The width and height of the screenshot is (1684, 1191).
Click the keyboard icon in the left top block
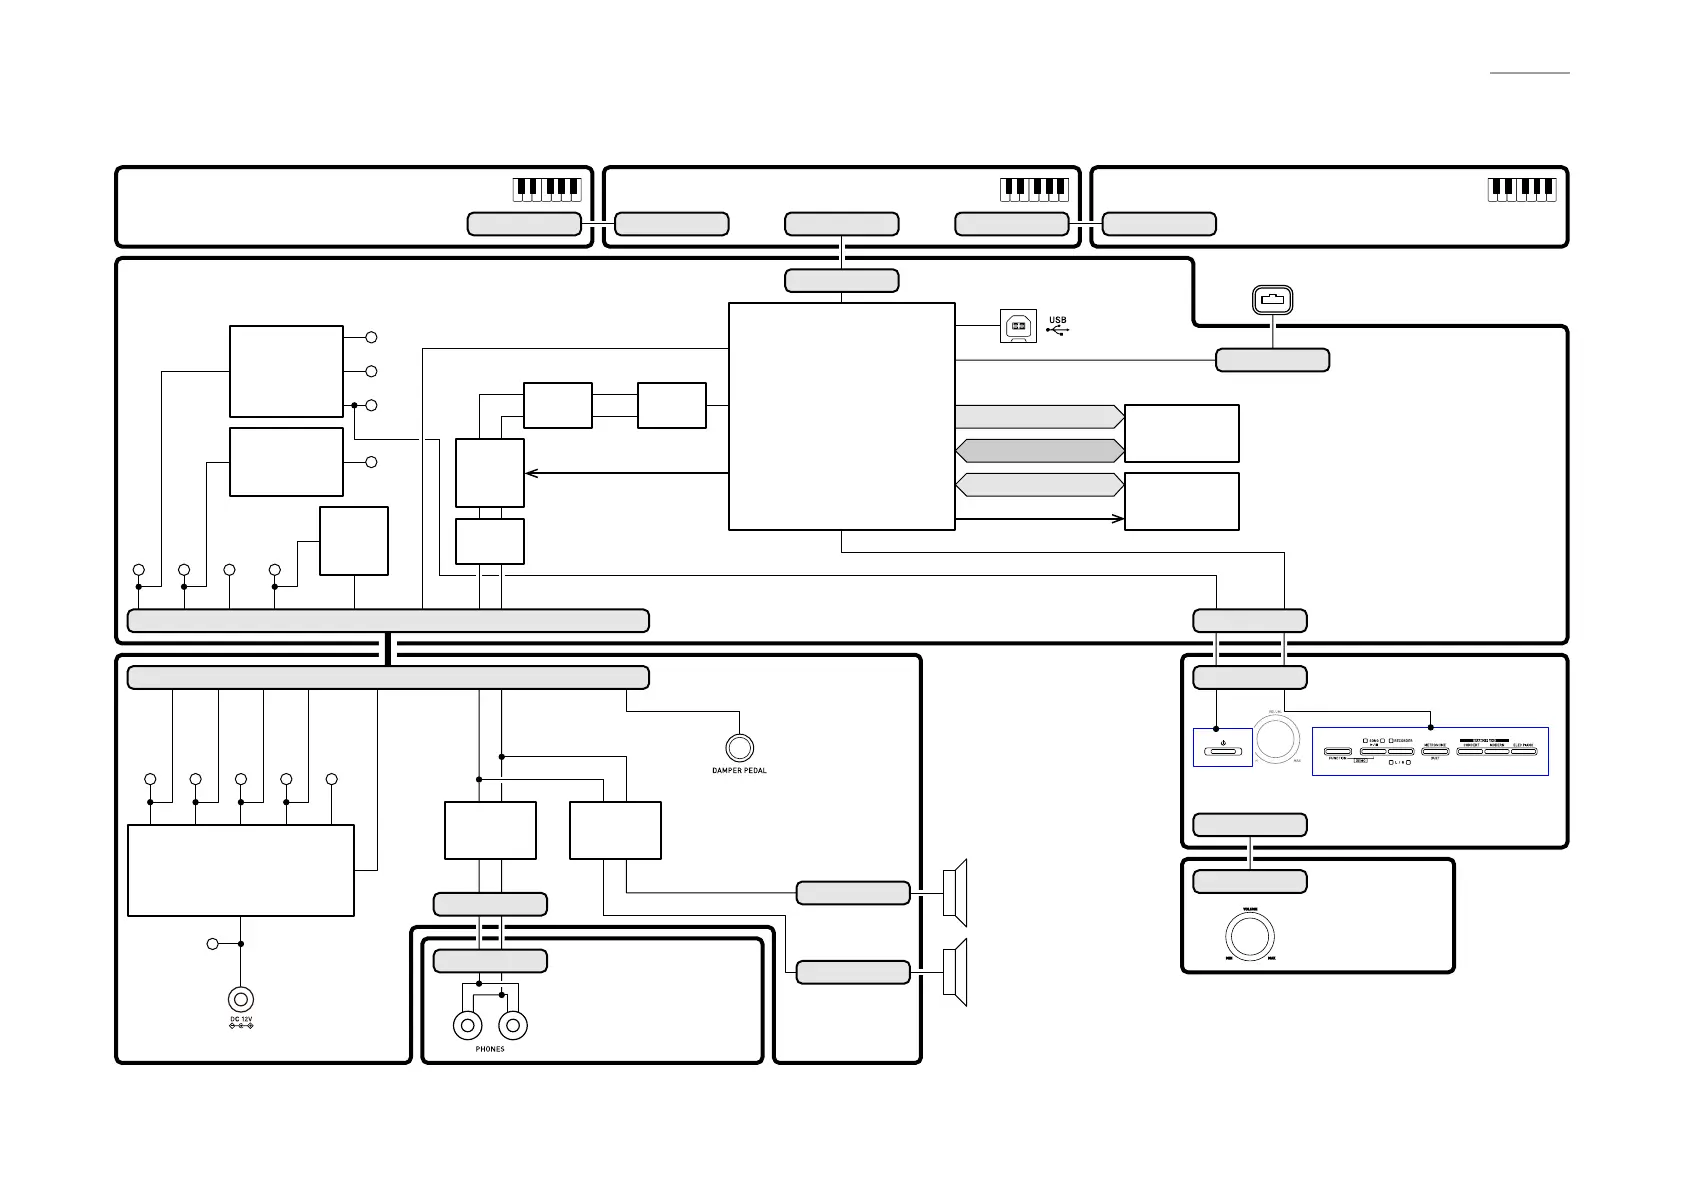tap(547, 190)
